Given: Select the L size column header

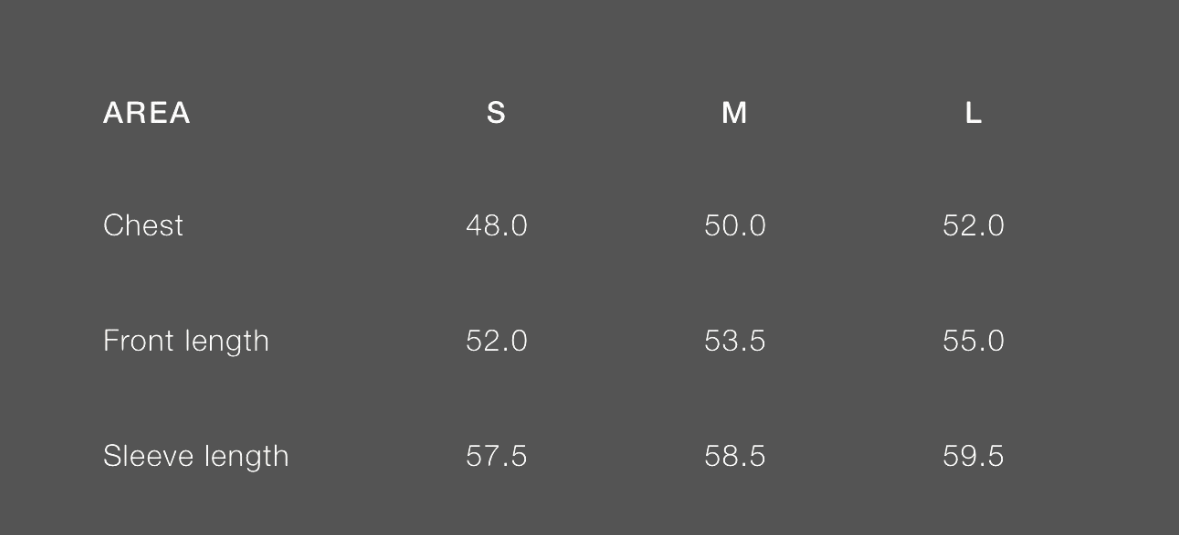Looking at the screenshot, I should pyautogui.click(x=973, y=113).
